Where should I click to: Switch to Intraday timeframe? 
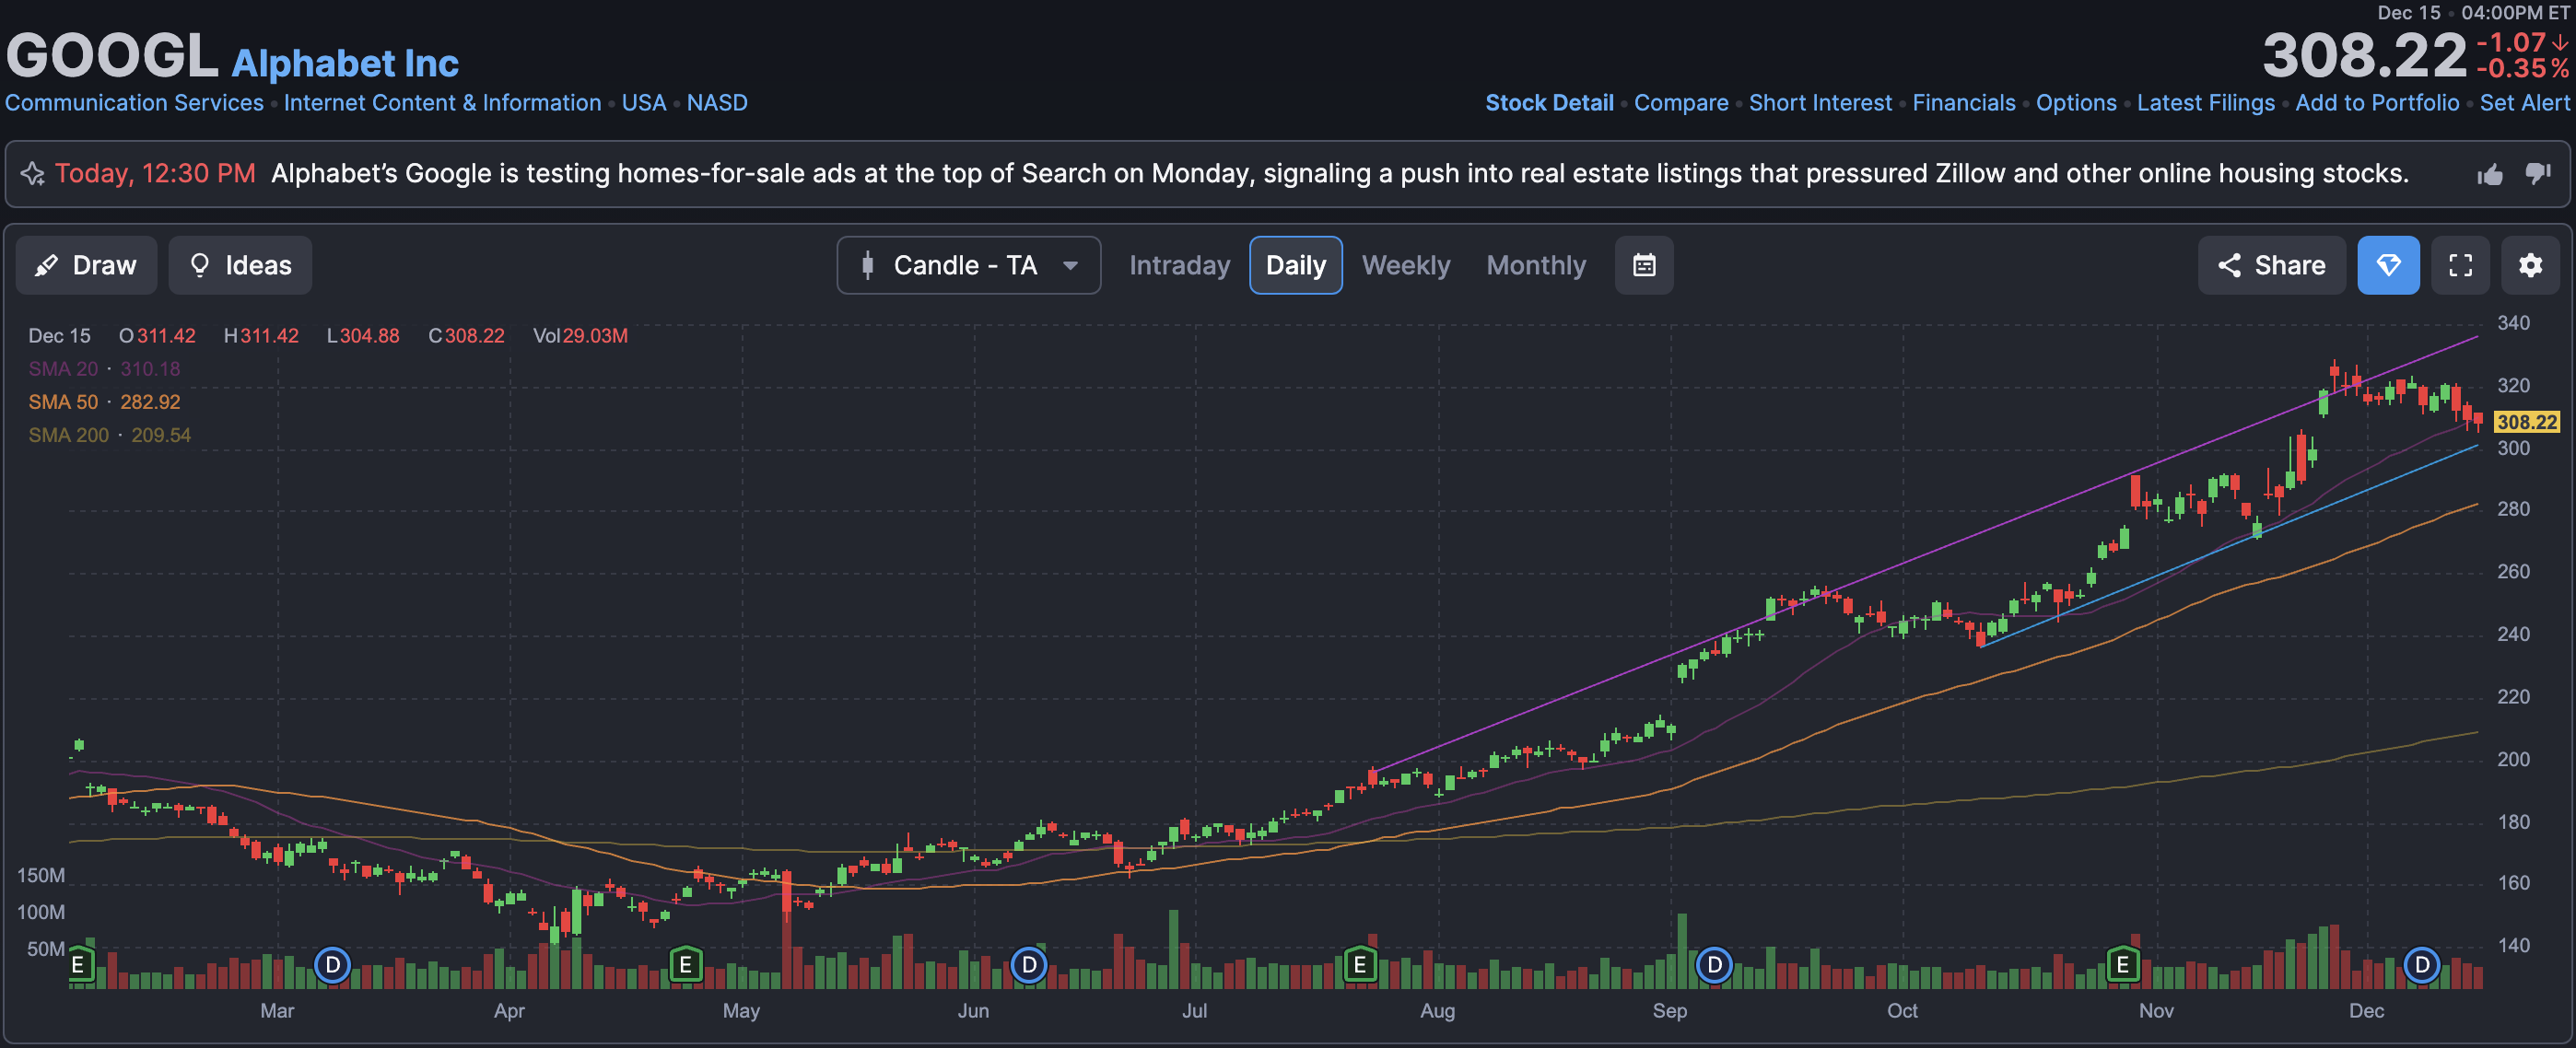1179,265
